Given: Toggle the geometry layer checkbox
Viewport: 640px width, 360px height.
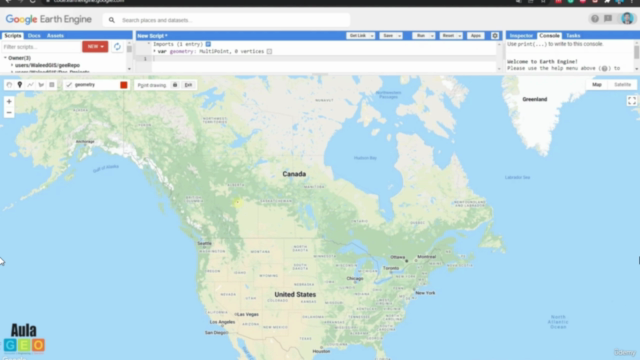Looking at the screenshot, I should [x=69, y=85].
